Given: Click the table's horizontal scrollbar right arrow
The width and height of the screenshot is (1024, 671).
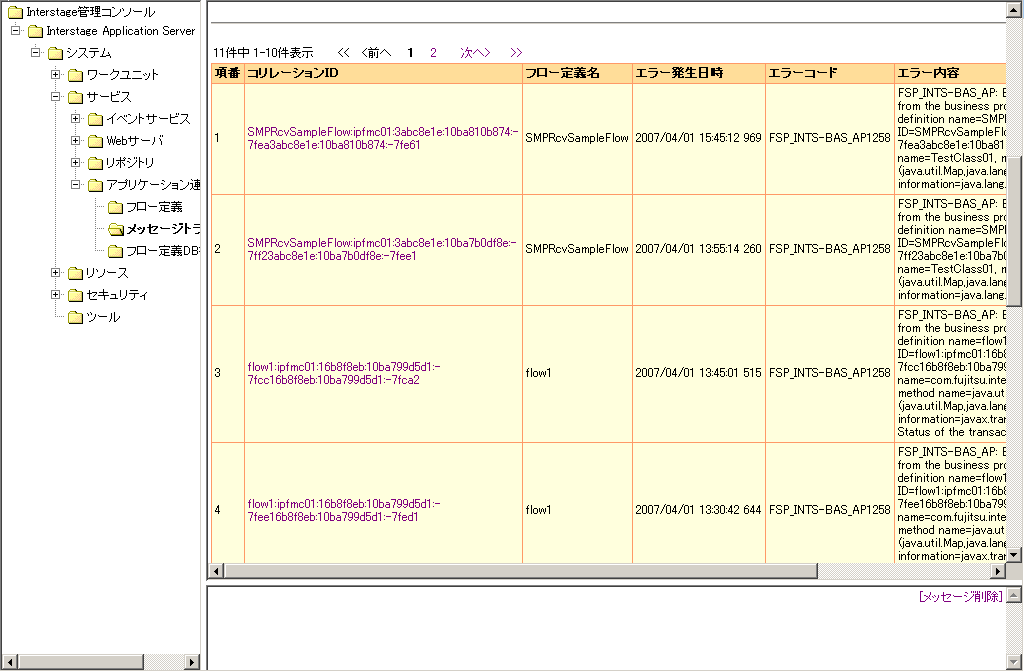Looking at the screenshot, I should click(x=997, y=571).
